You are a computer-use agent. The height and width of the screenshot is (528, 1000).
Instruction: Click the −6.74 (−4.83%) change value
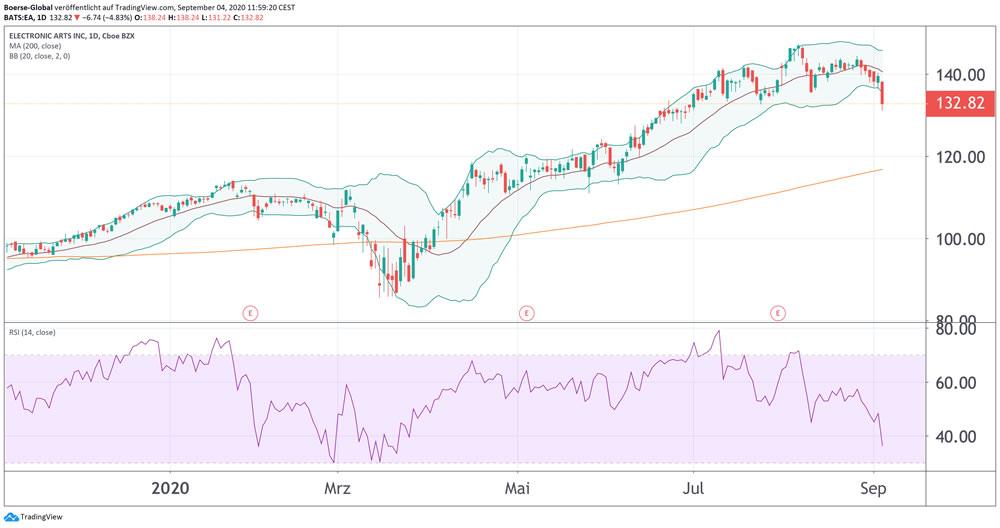(x=107, y=18)
